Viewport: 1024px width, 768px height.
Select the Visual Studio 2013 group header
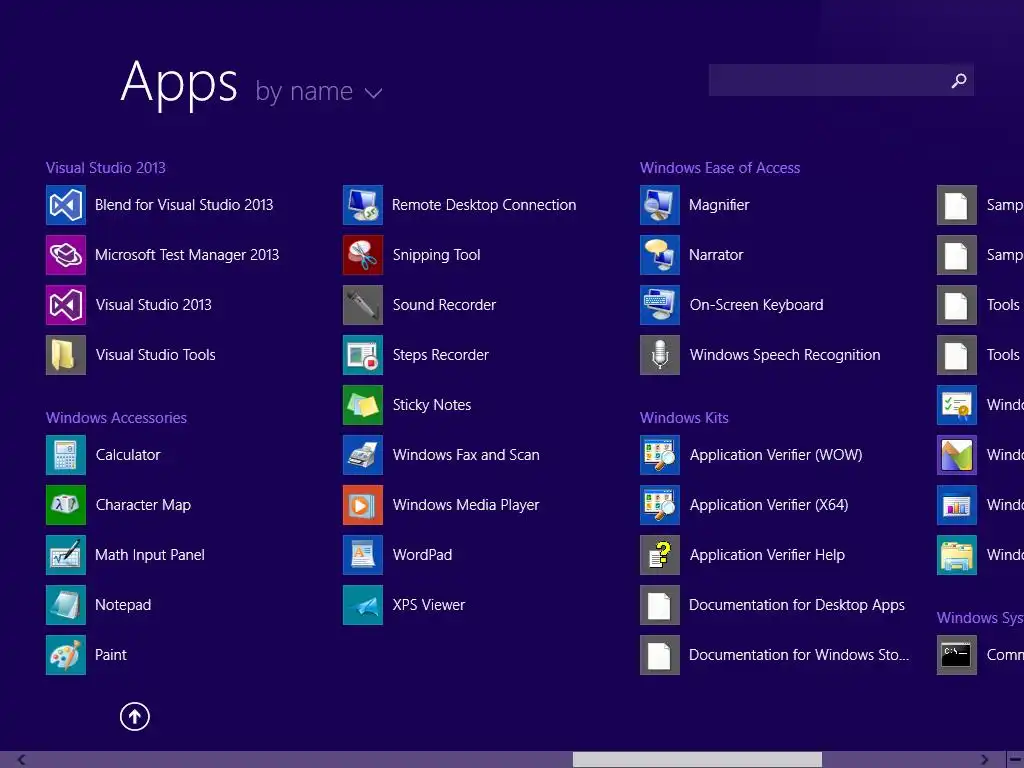pyautogui.click(x=106, y=168)
